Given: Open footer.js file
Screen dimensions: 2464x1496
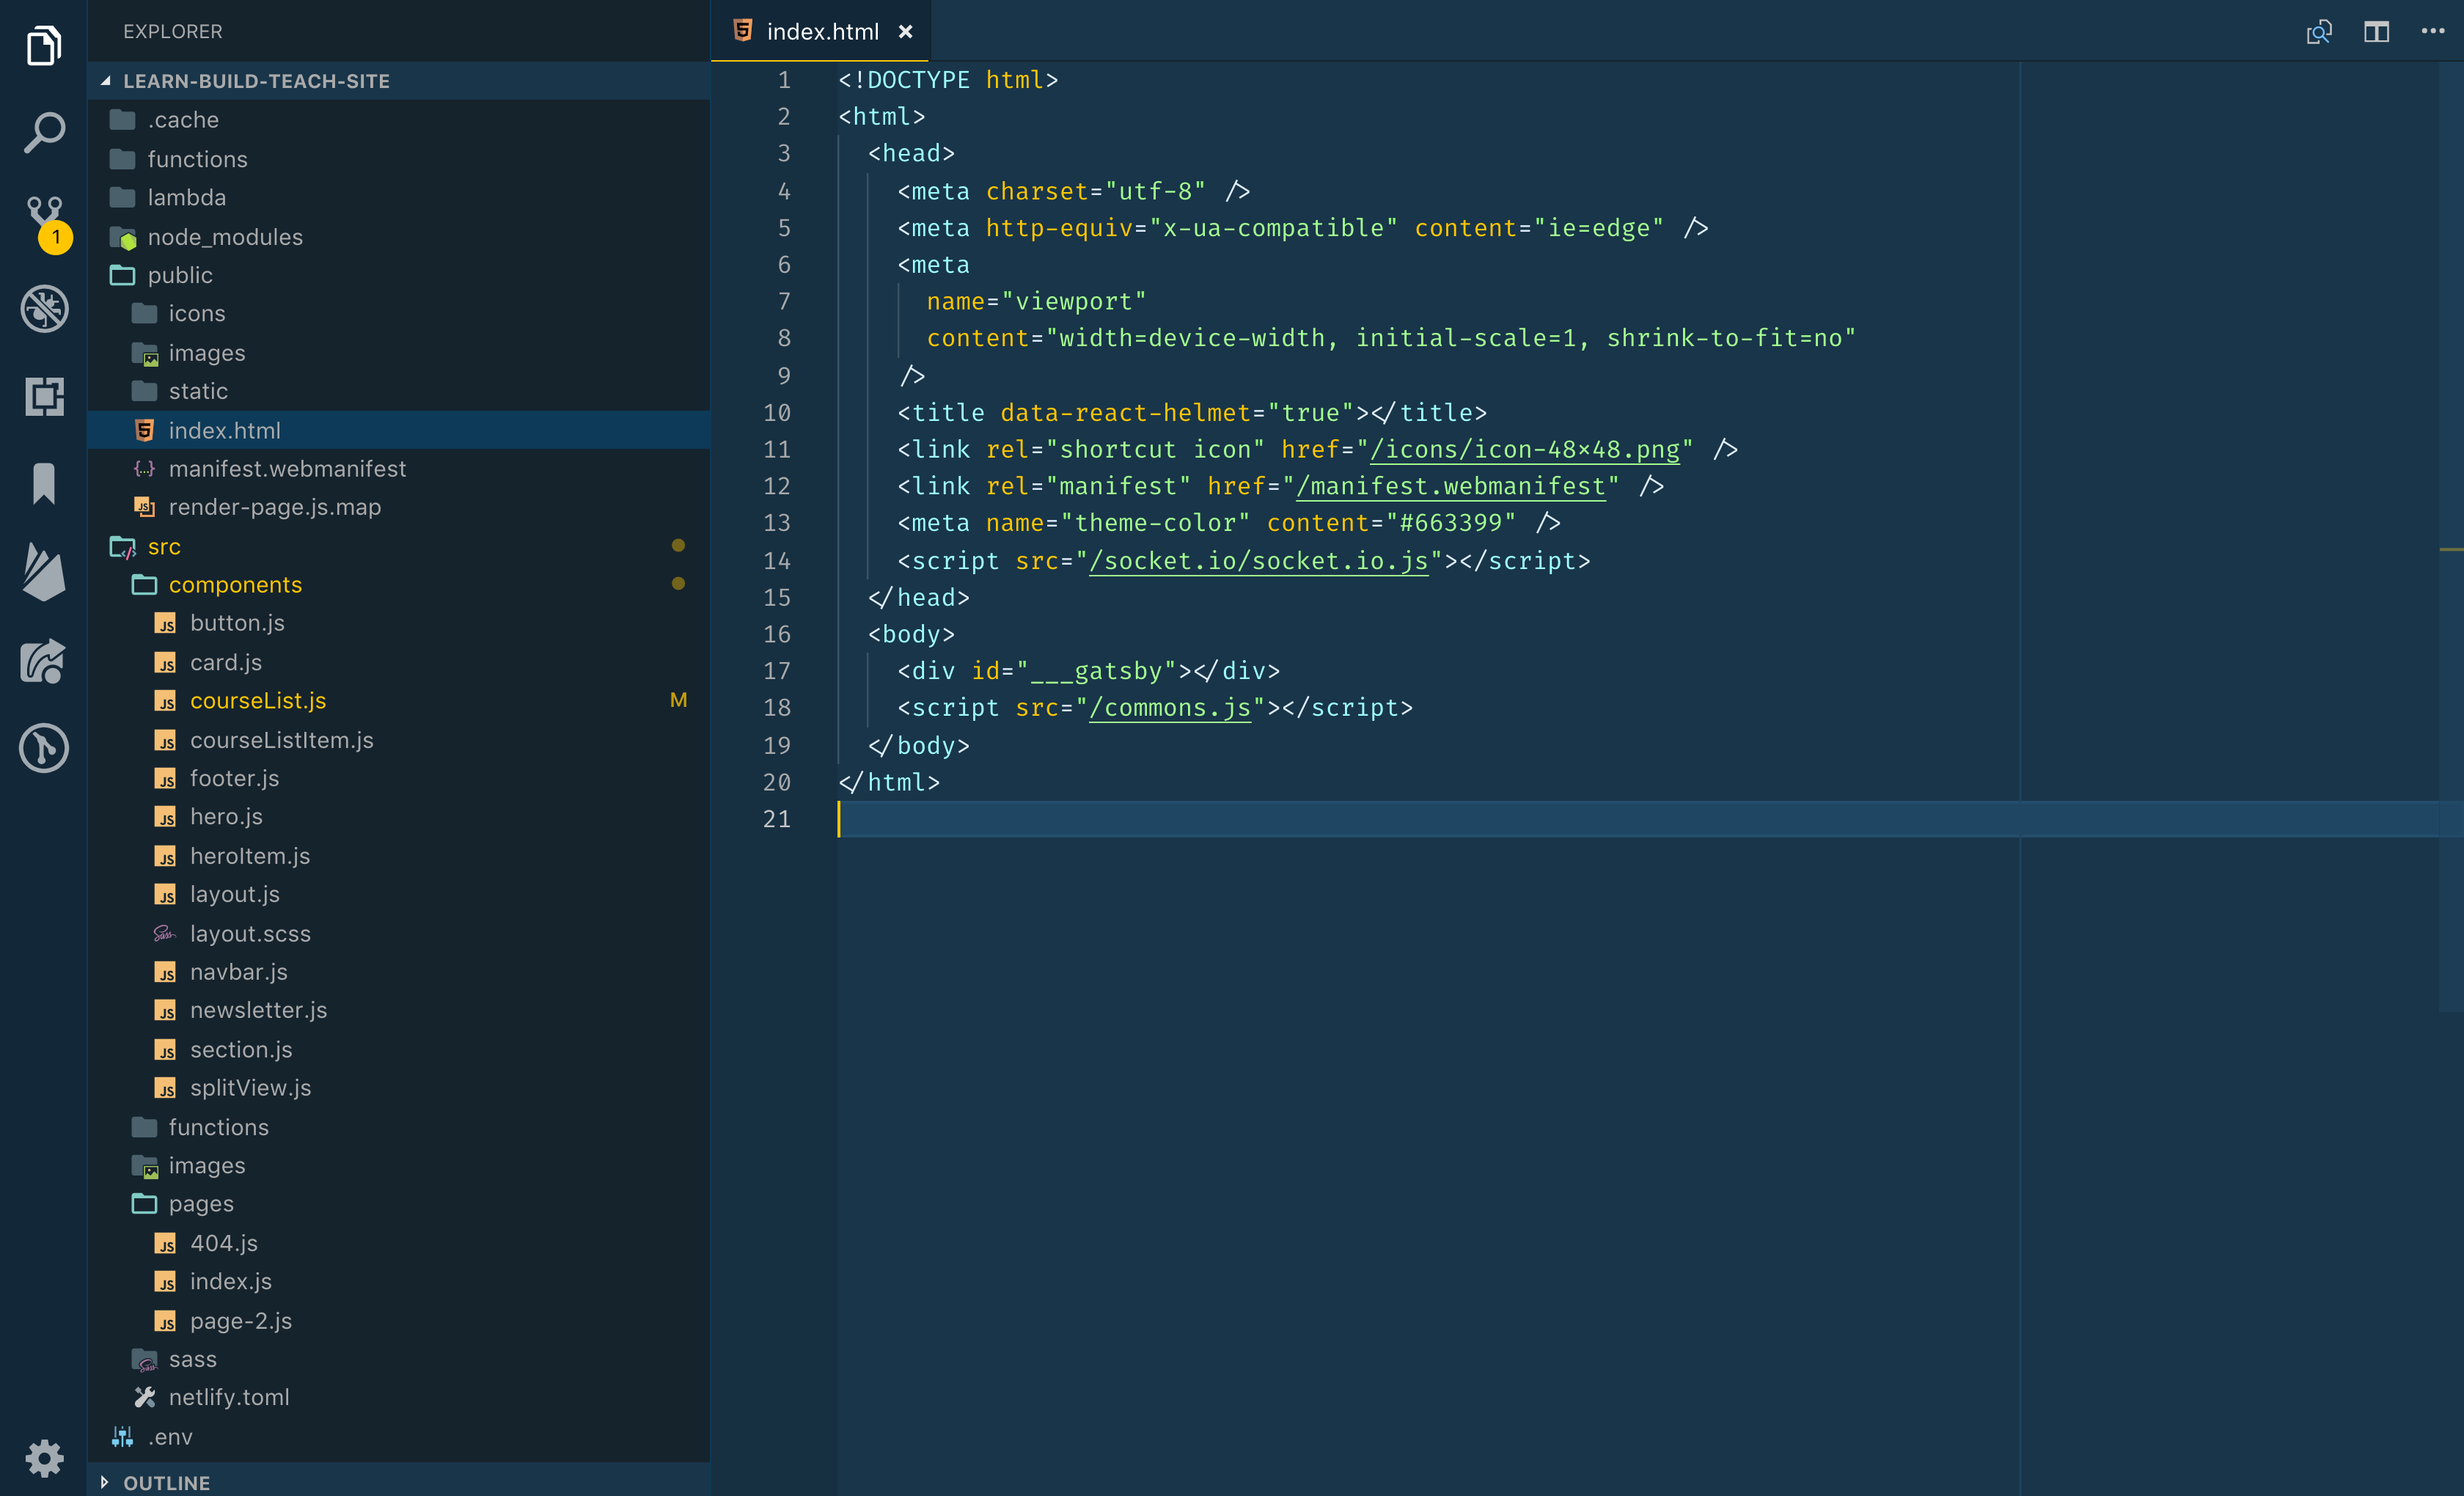Looking at the screenshot, I should 399,778.
